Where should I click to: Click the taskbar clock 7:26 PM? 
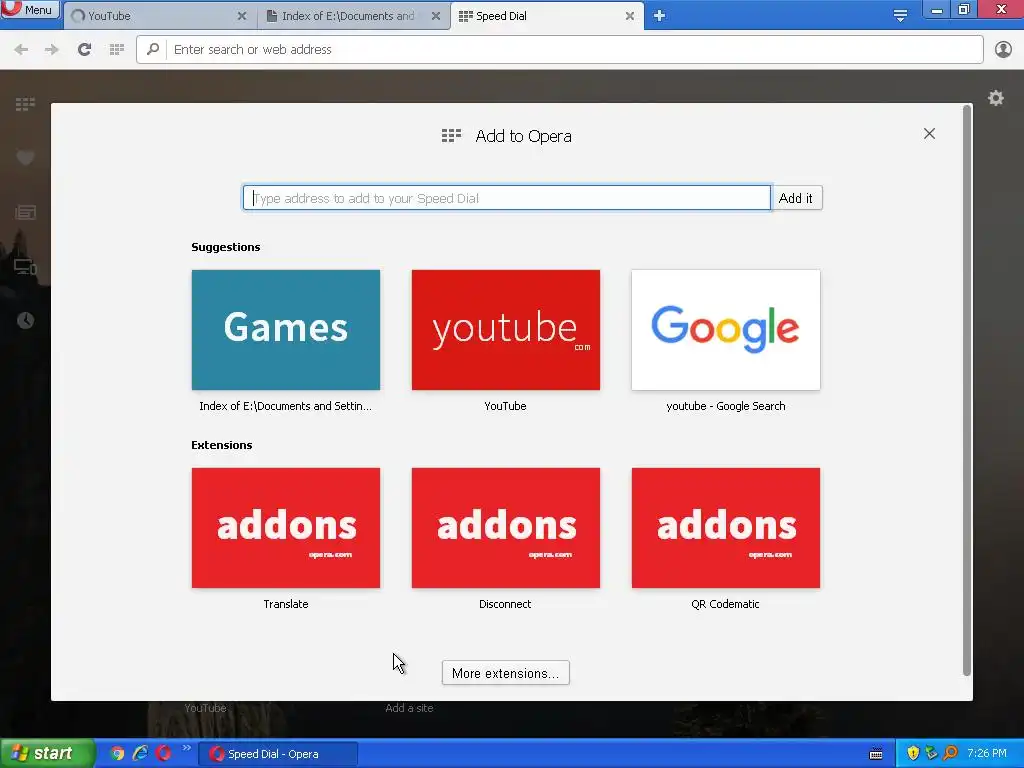[987, 754]
